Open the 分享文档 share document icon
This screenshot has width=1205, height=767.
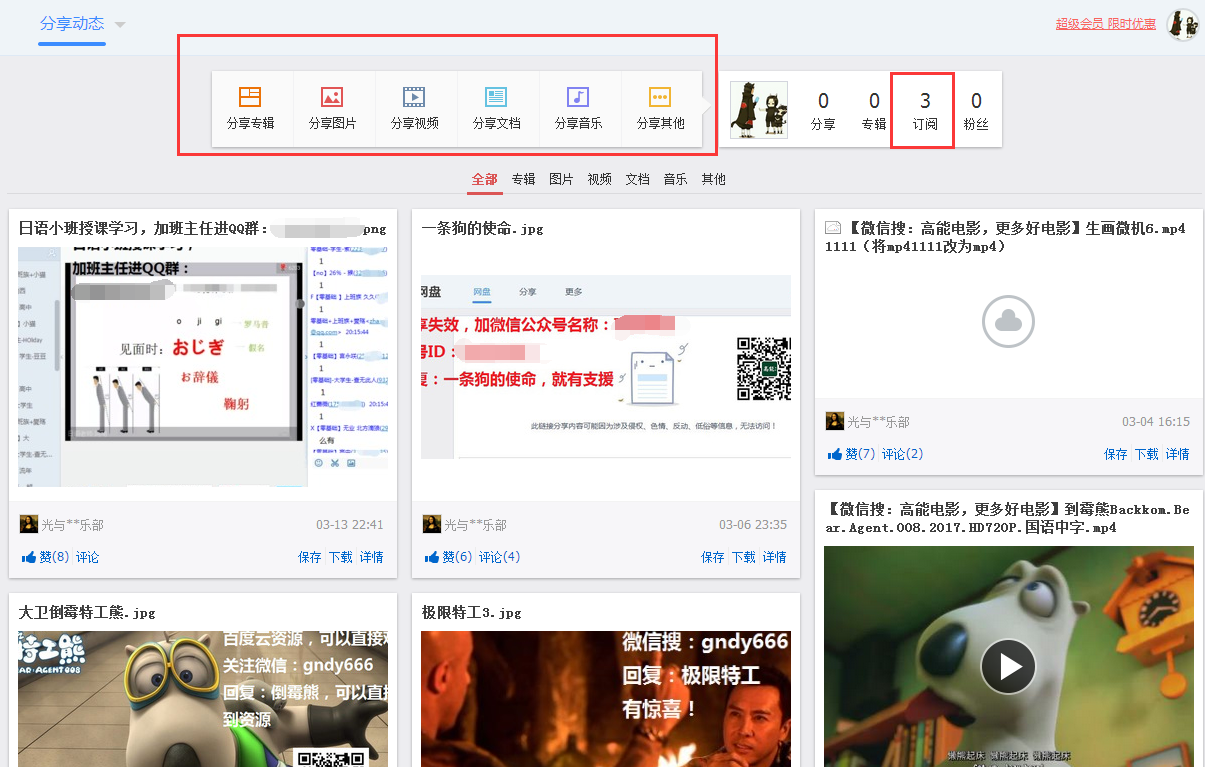496,108
